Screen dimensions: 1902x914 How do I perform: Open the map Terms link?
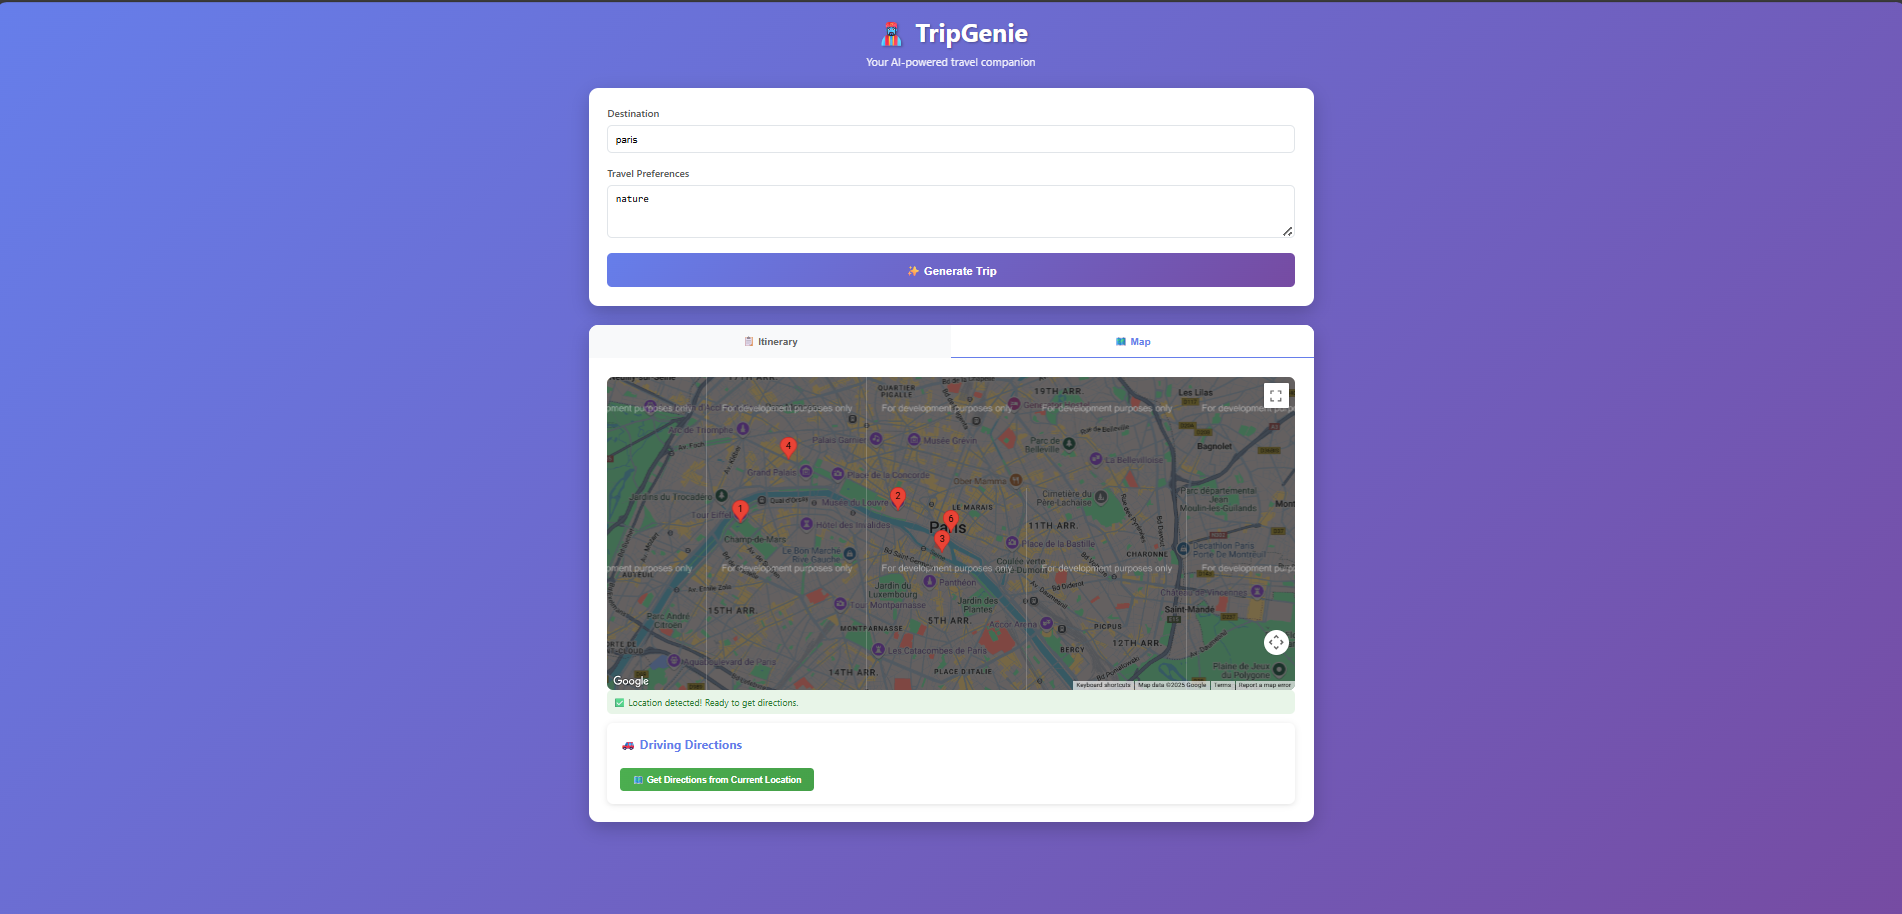(x=1222, y=685)
